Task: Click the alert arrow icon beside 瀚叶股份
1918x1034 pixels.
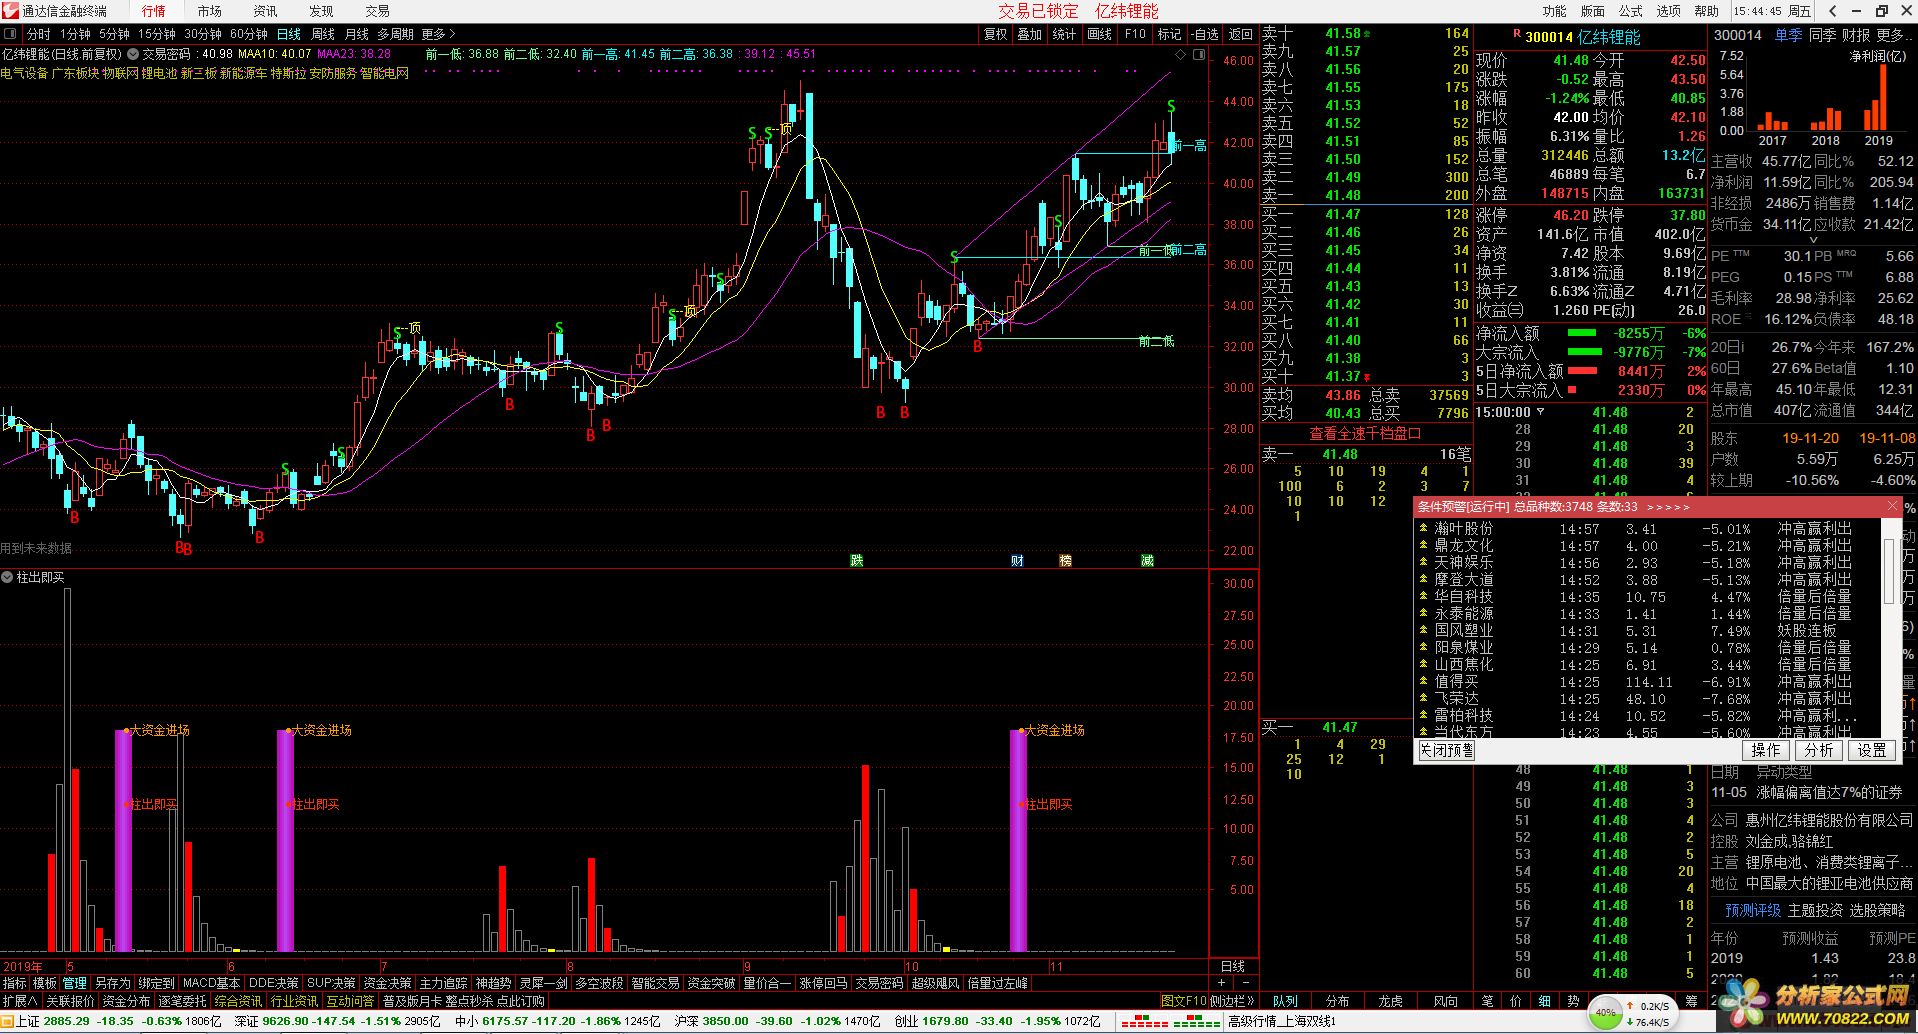Action: (1423, 528)
